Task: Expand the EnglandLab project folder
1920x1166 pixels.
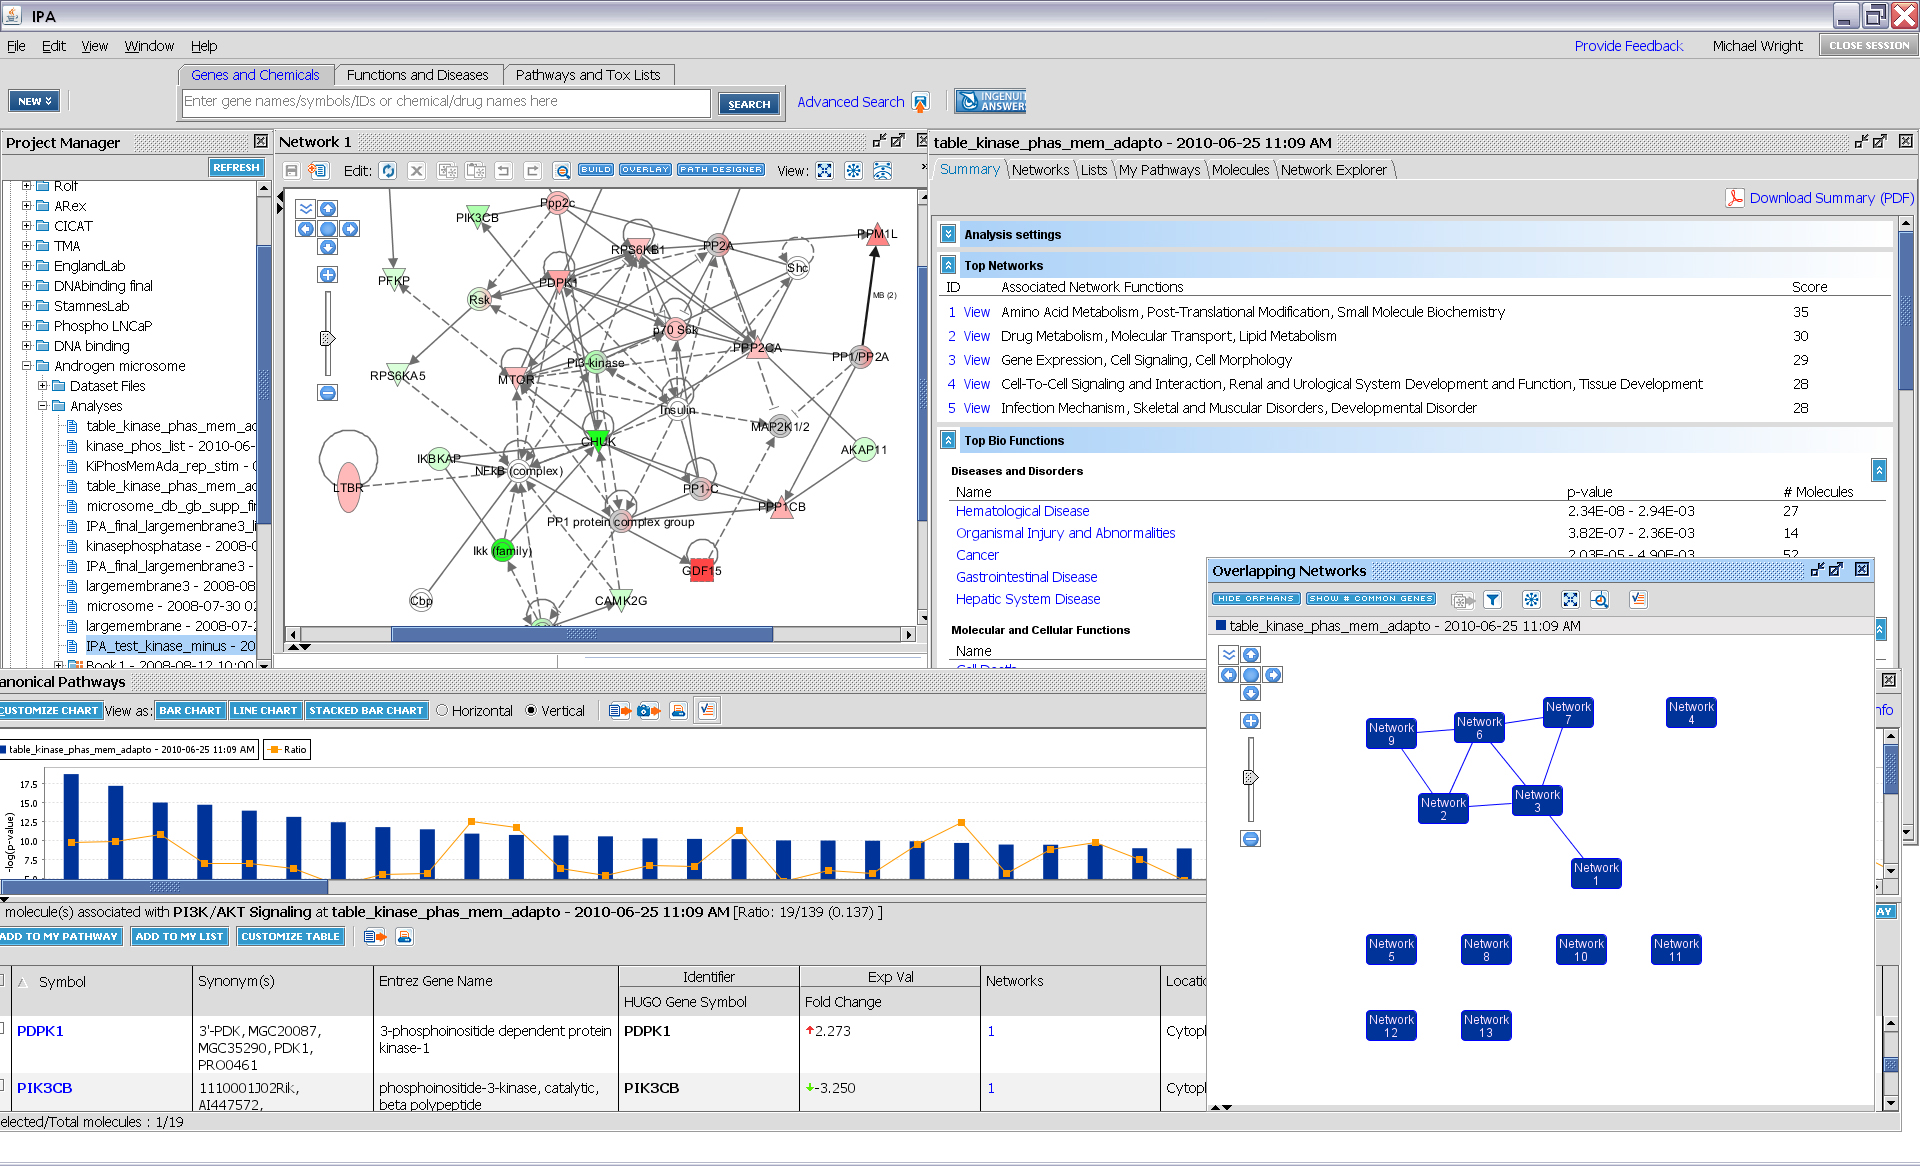Action: [27, 266]
